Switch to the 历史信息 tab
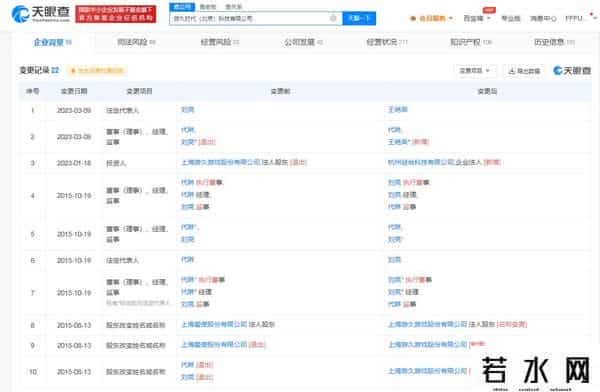 click(554, 42)
